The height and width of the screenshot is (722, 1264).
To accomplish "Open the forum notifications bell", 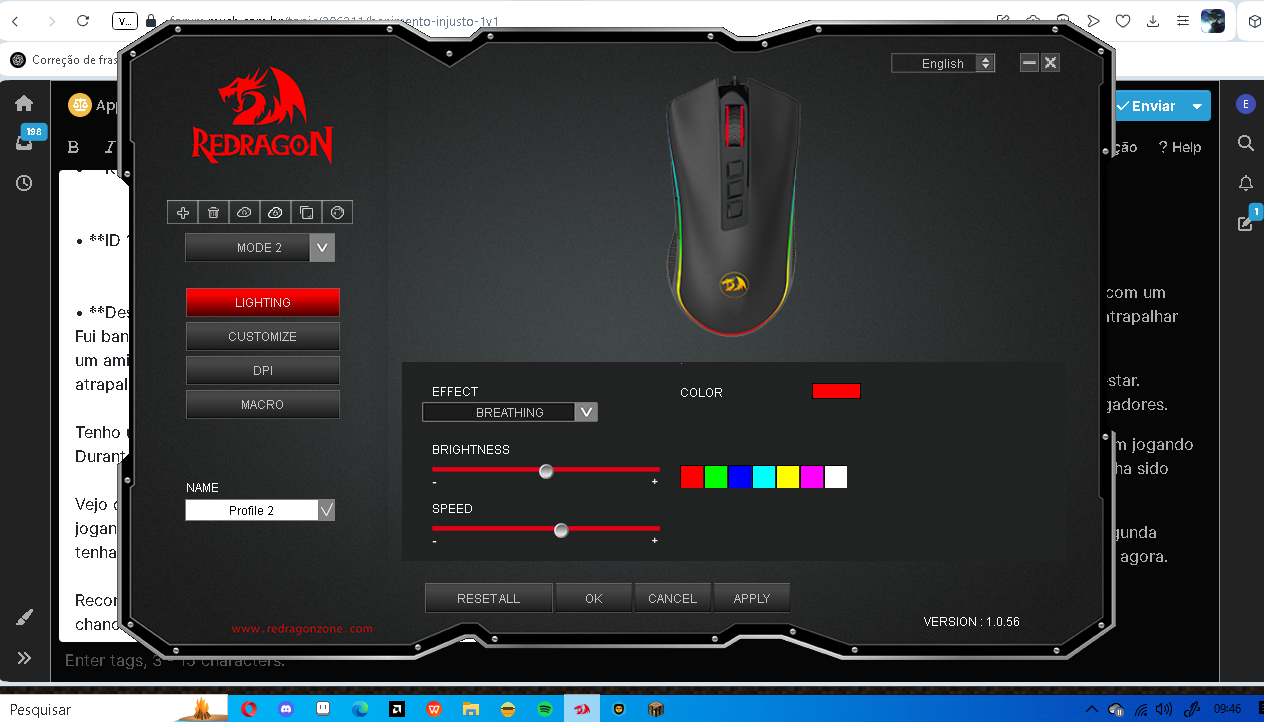I will click(x=1246, y=183).
